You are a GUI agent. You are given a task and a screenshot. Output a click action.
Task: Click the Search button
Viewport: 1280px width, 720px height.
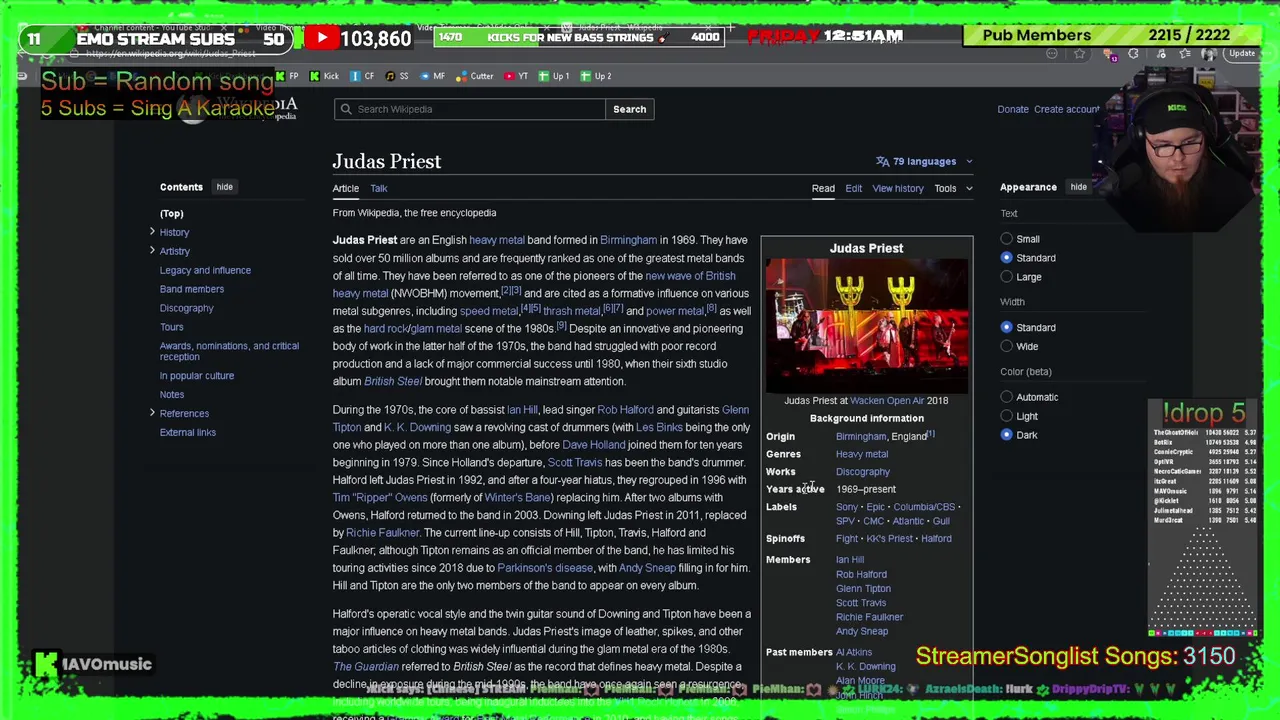click(x=629, y=109)
